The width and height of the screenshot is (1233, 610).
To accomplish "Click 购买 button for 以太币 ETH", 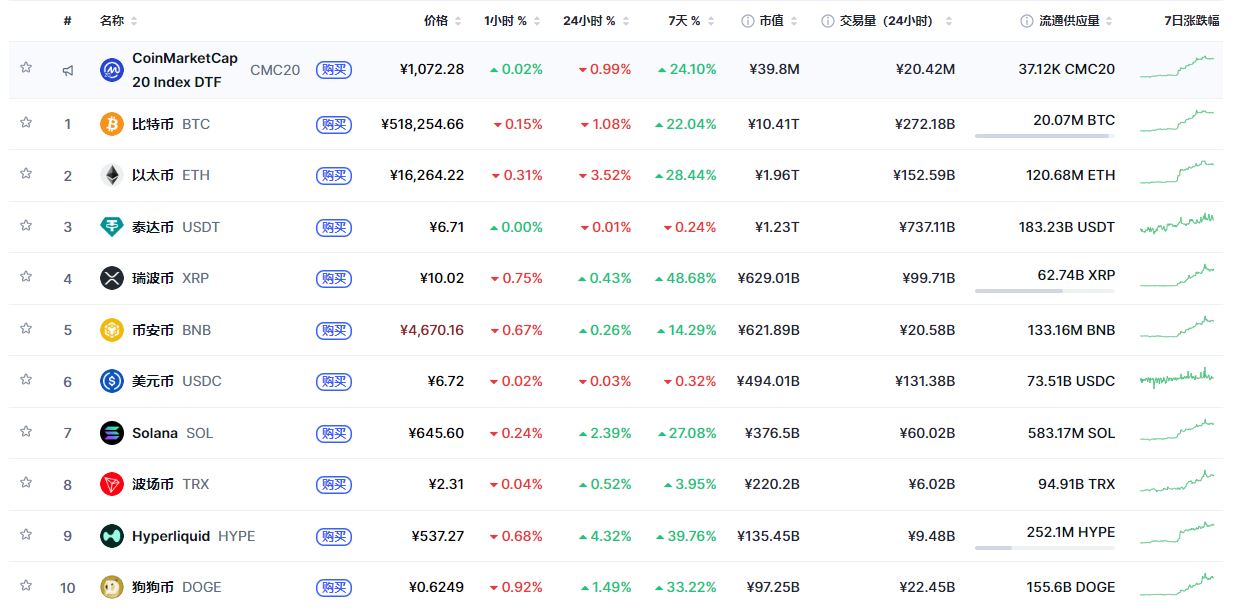I will pyautogui.click(x=334, y=175).
